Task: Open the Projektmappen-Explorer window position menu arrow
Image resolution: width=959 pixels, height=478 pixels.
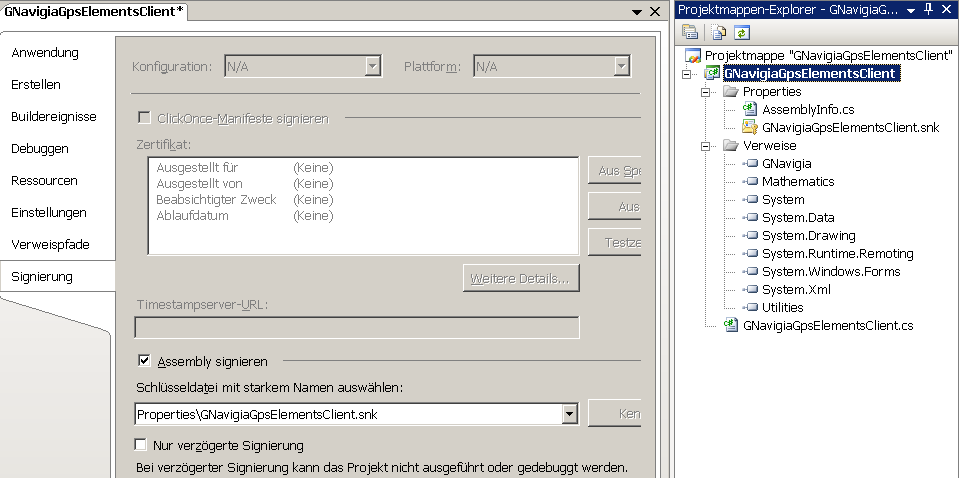Action: click(x=911, y=11)
